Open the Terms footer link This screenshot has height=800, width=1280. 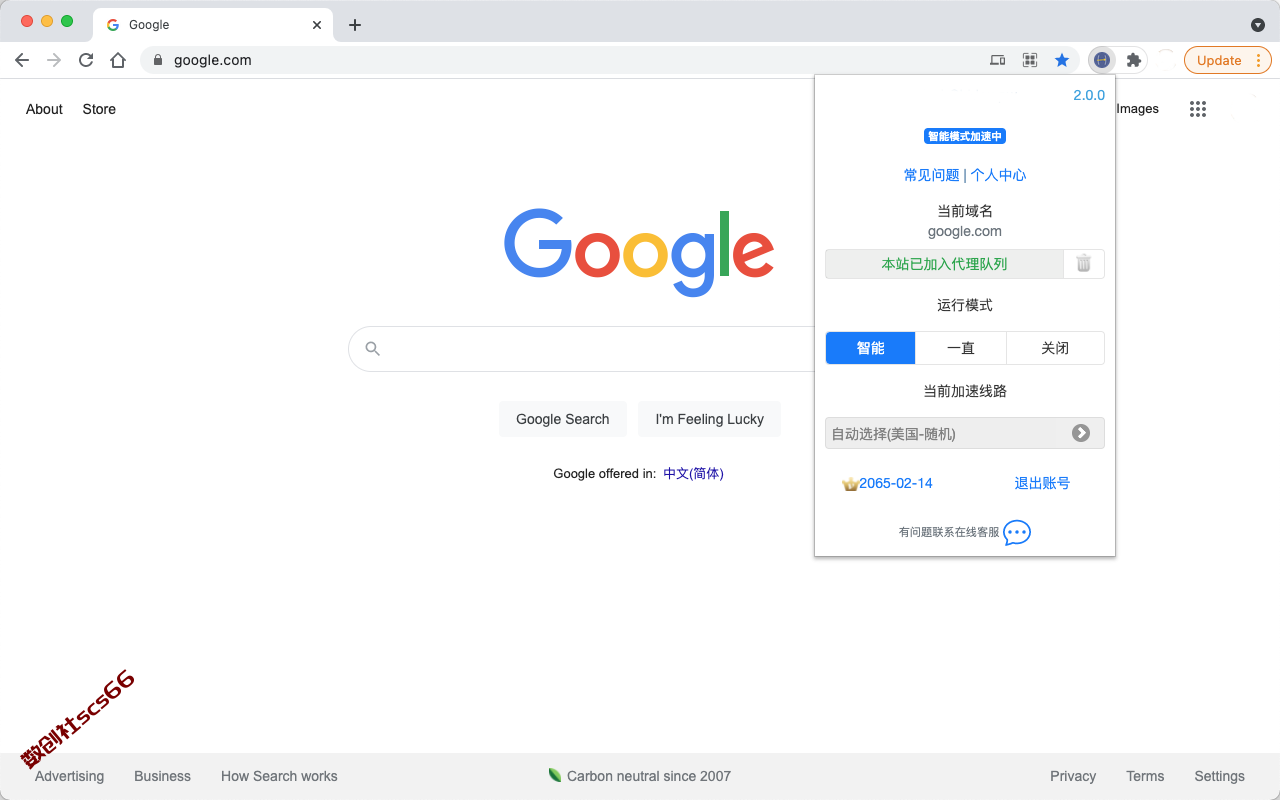tap(1145, 776)
